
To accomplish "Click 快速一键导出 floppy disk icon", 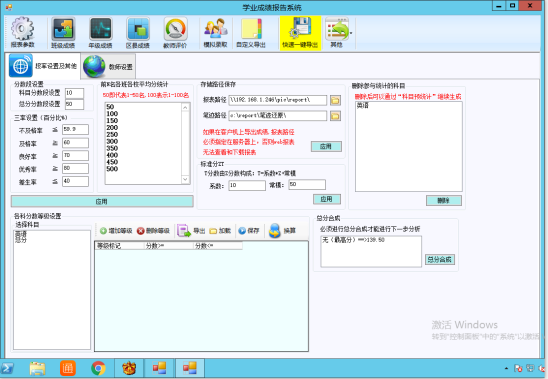I will (x=300, y=32).
